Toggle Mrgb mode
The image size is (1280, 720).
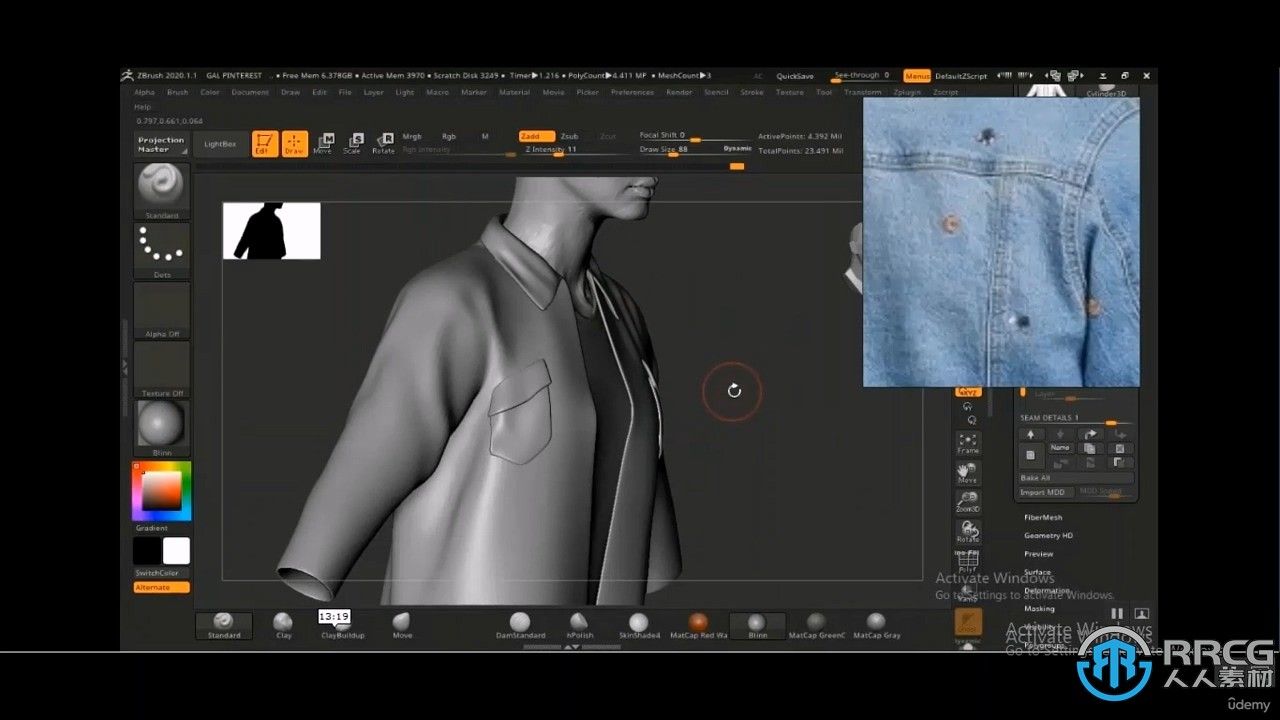pyautogui.click(x=412, y=136)
